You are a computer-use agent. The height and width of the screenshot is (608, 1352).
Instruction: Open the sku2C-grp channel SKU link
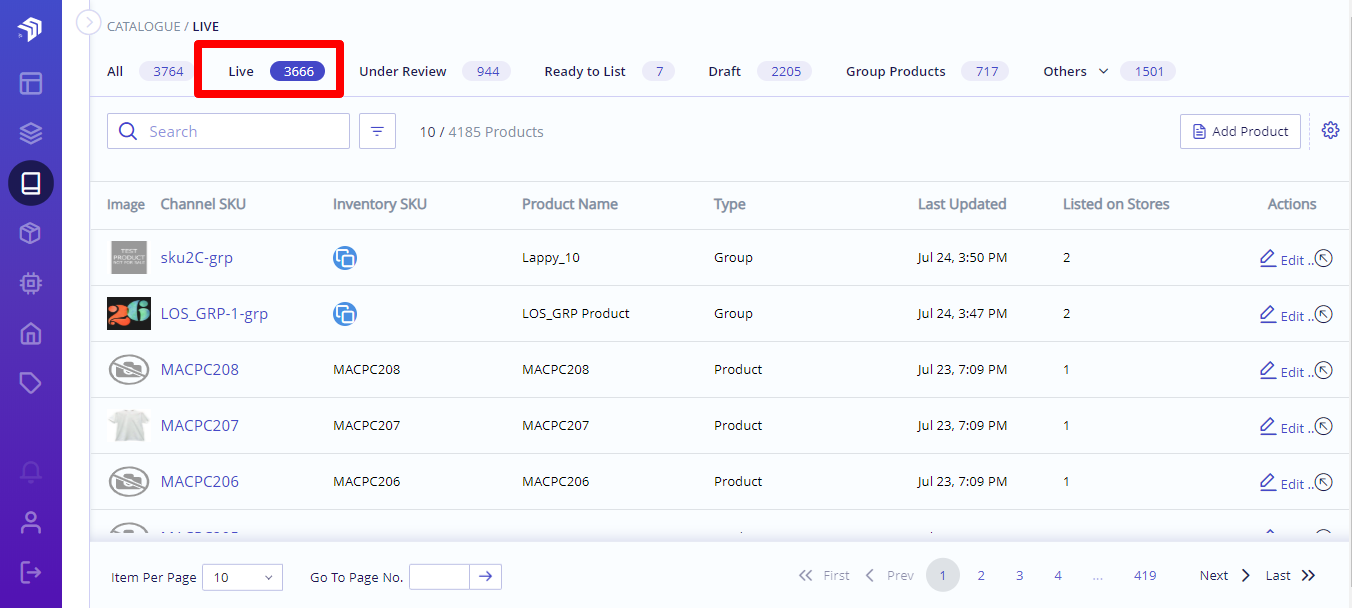[196, 257]
